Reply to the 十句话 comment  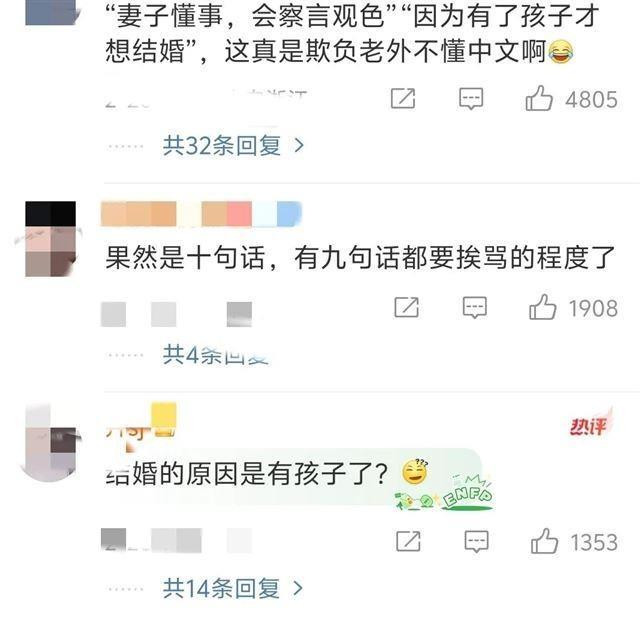click(x=474, y=307)
